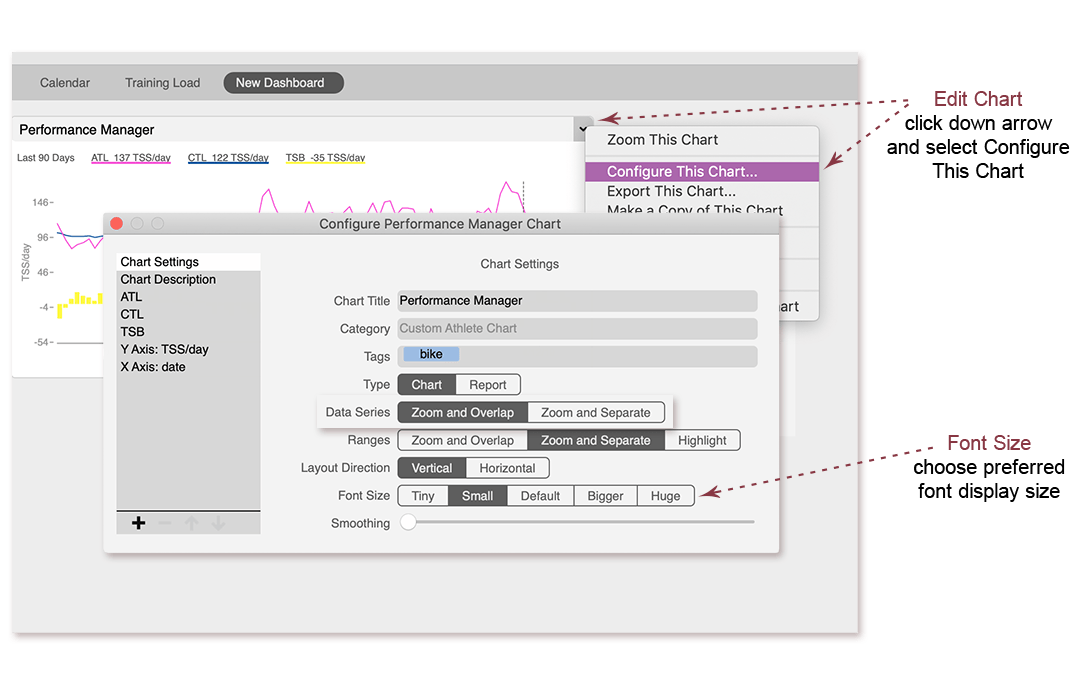Add a new item with the plus icon
Screen dimensions: 1085x676
(138, 523)
